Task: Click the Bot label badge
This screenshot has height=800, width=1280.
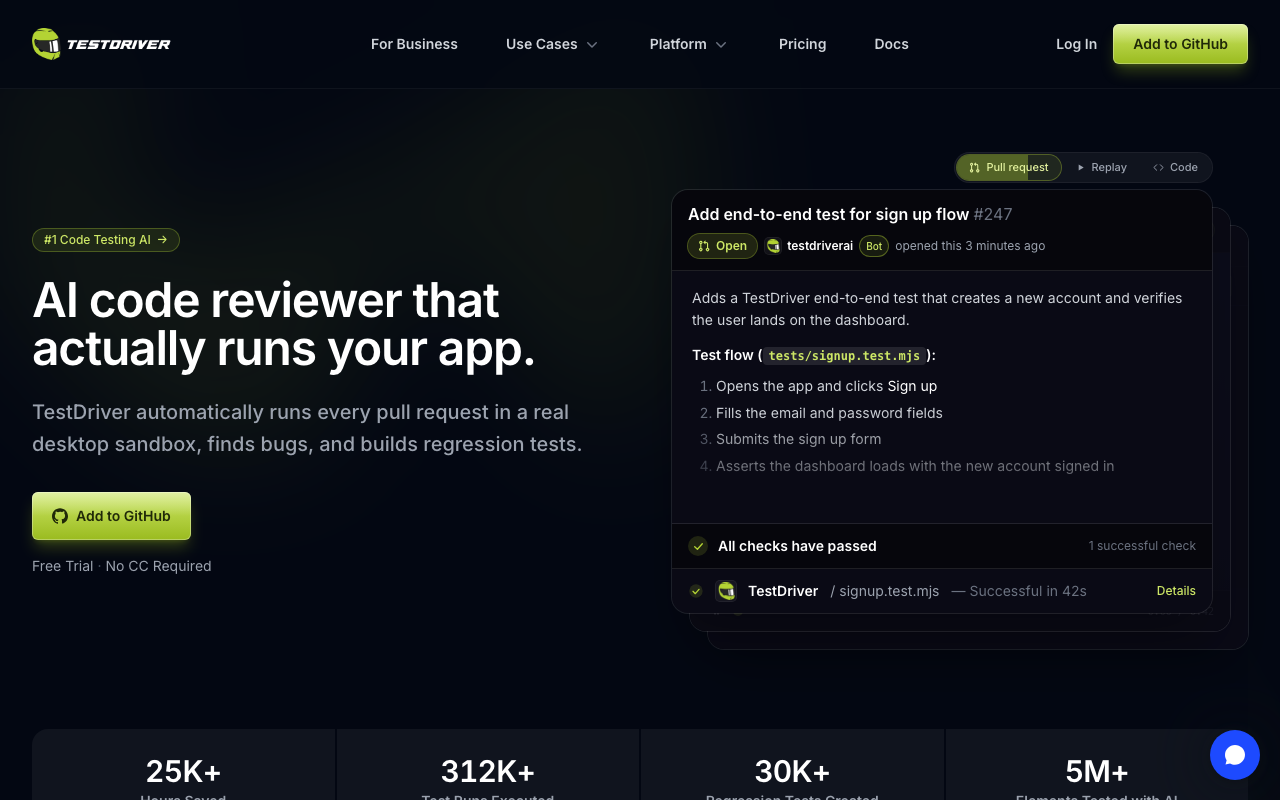Action: 874,246
